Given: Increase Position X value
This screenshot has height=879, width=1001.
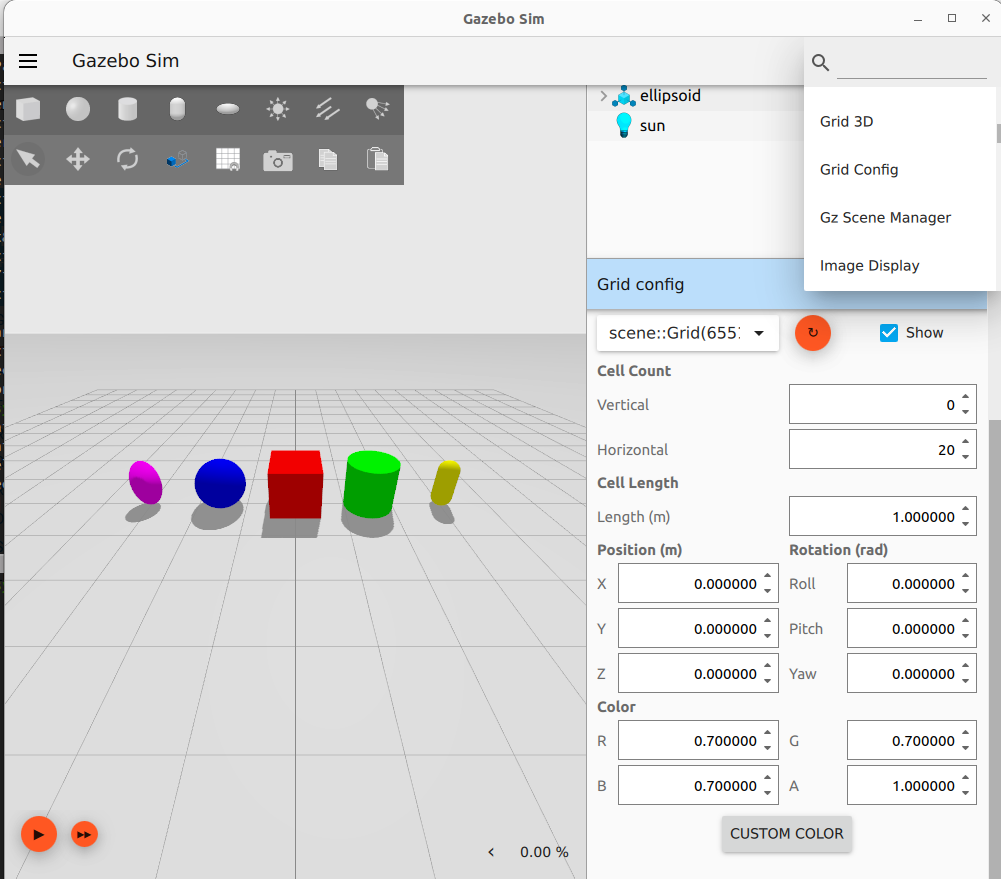Looking at the screenshot, I should 767,576.
